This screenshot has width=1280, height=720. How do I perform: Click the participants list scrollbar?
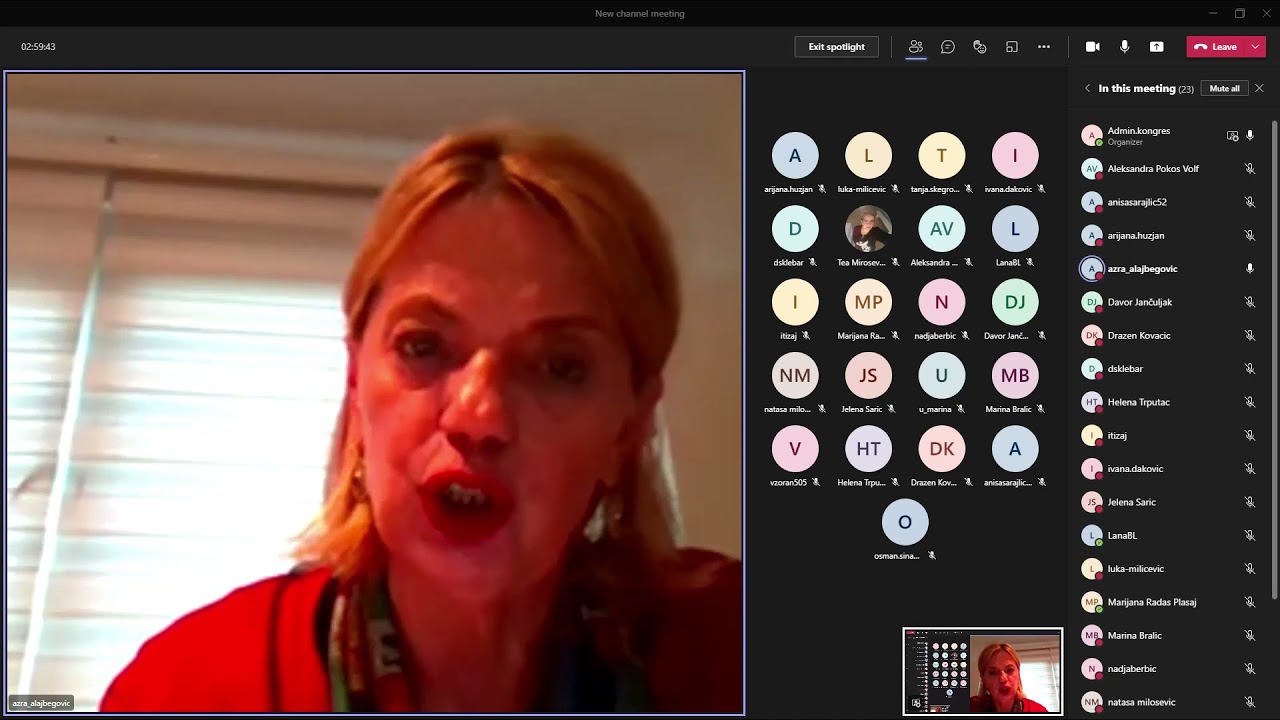point(1274,360)
